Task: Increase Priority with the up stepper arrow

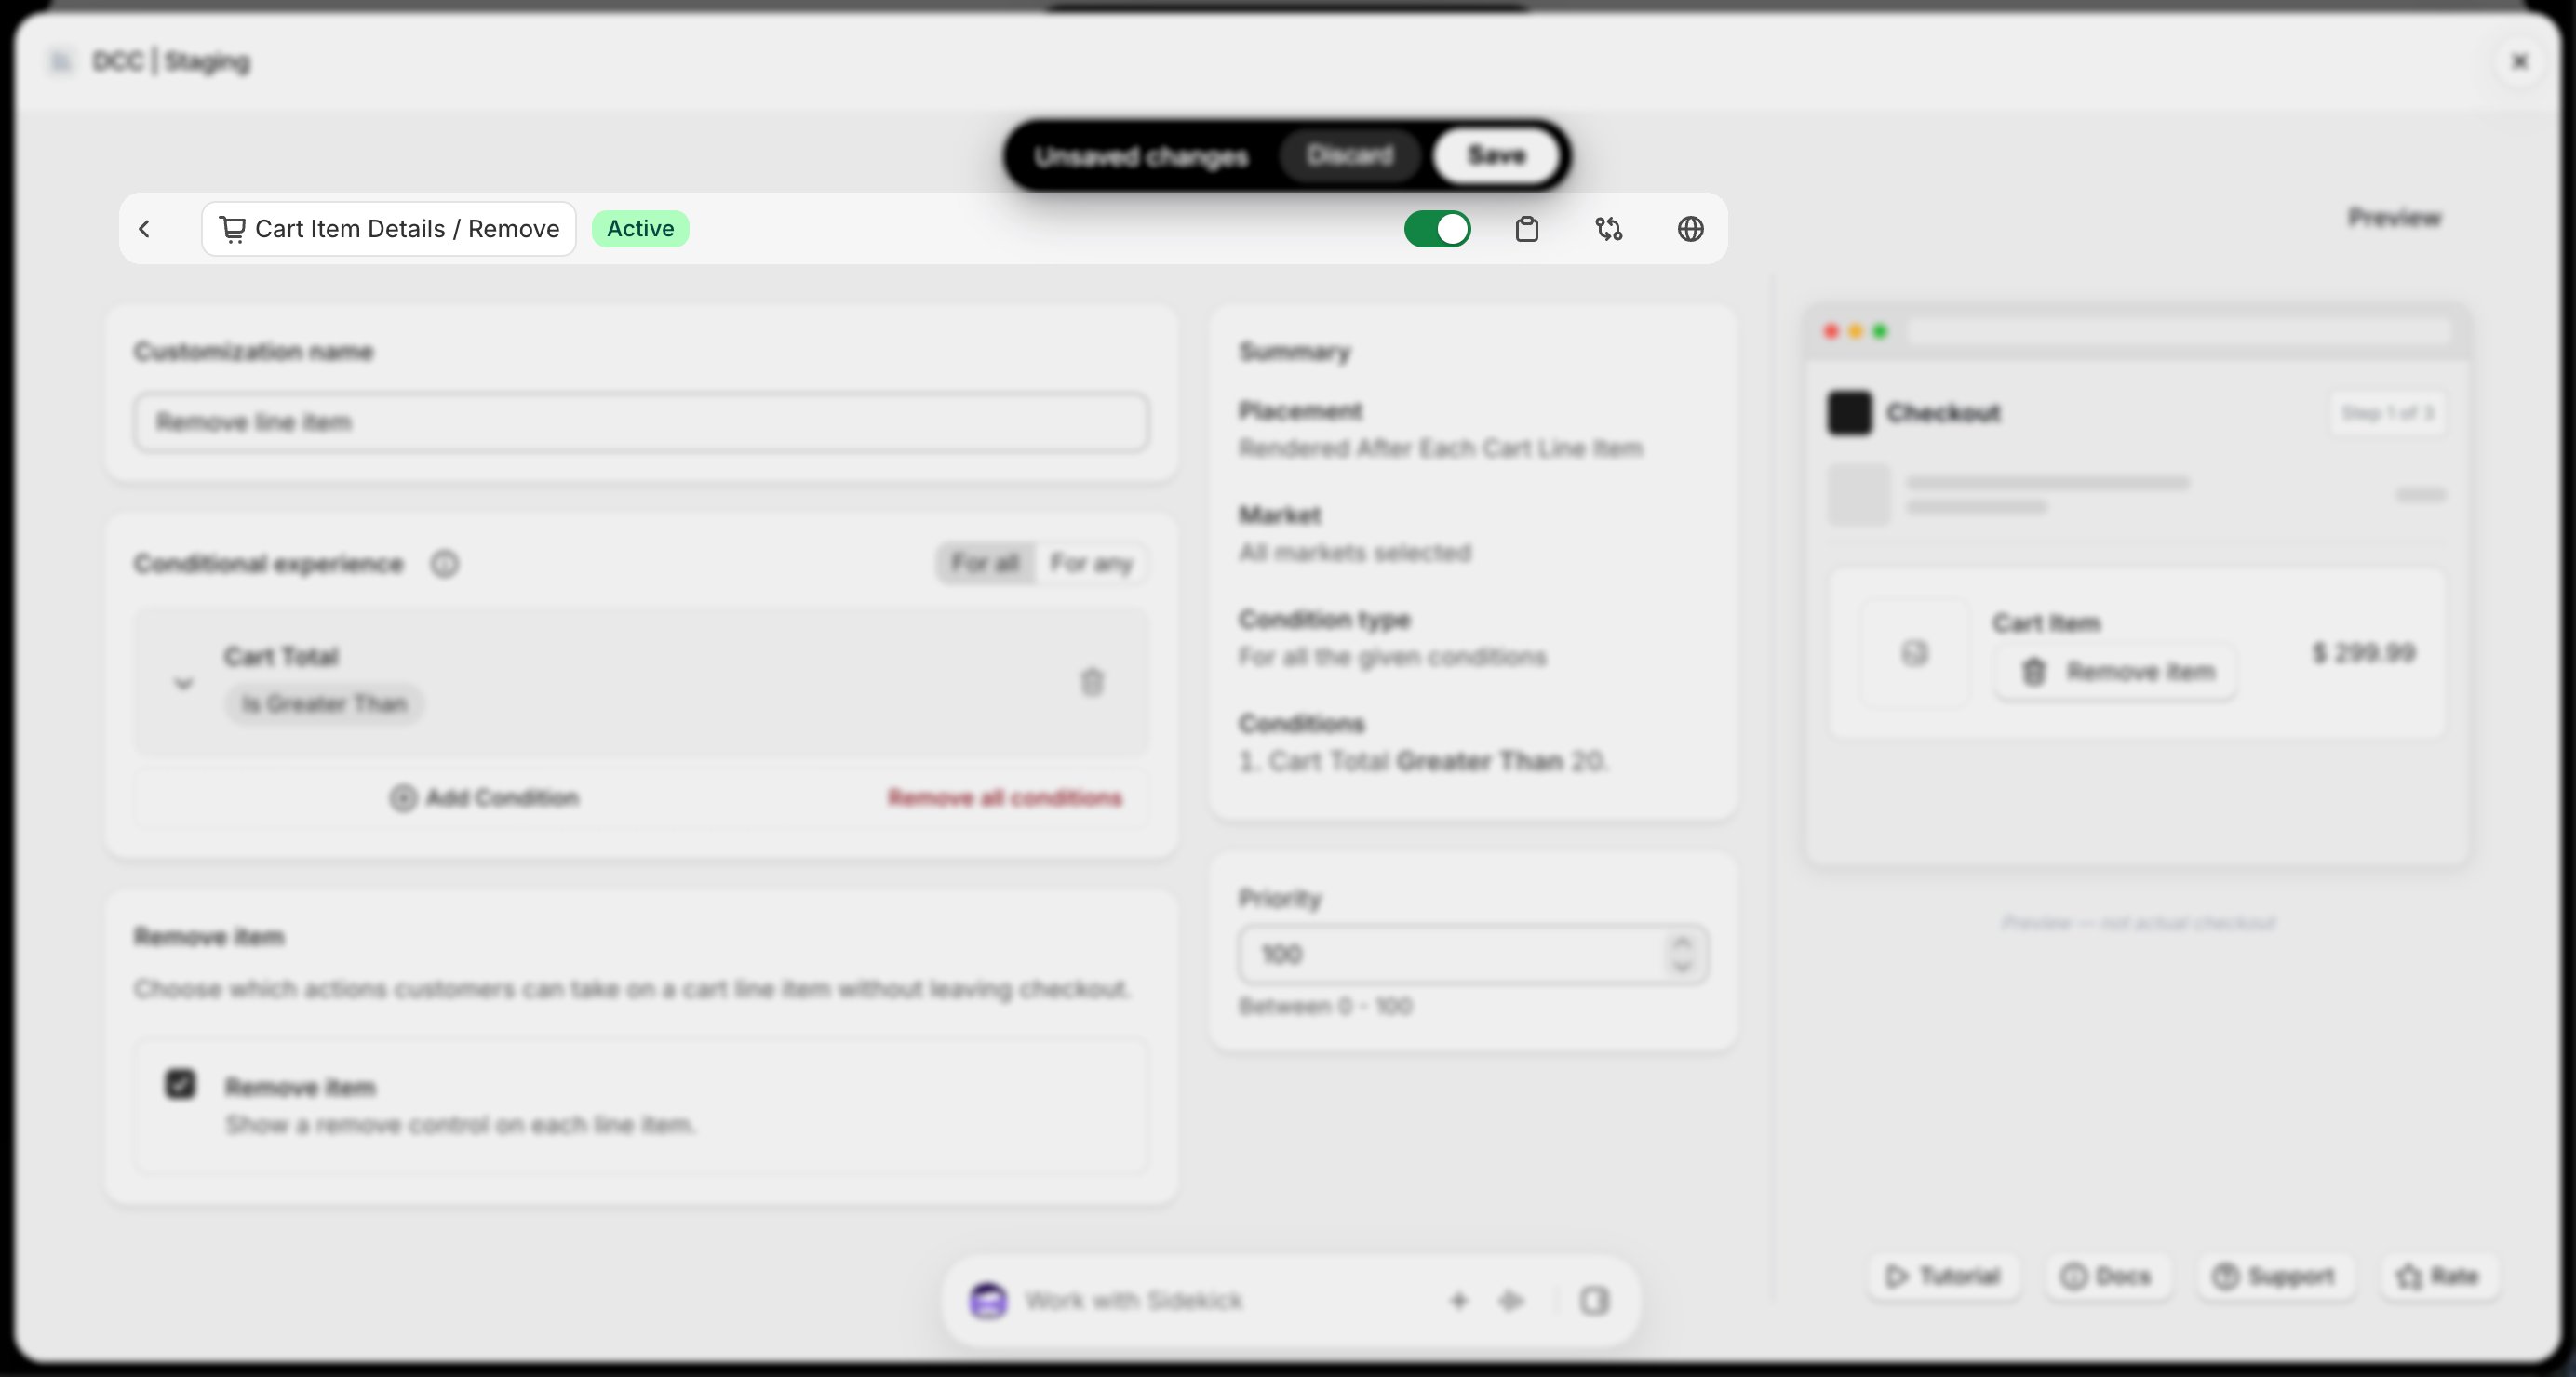Action: tap(1682, 942)
